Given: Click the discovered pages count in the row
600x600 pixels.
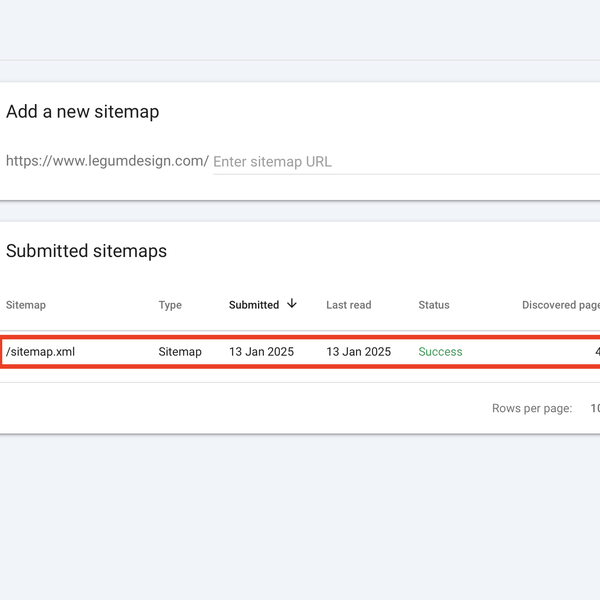Looking at the screenshot, I should coord(596,352).
